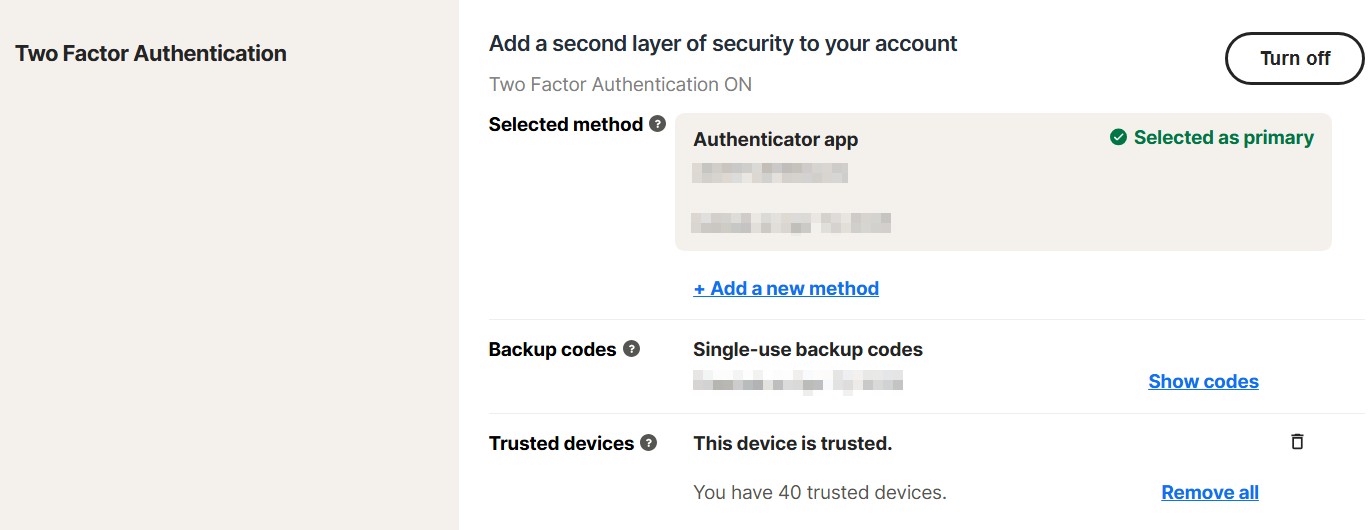The width and height of the screenshot is (1372, 530).
Task: Click the Selected method label
Action: [566, 124]
